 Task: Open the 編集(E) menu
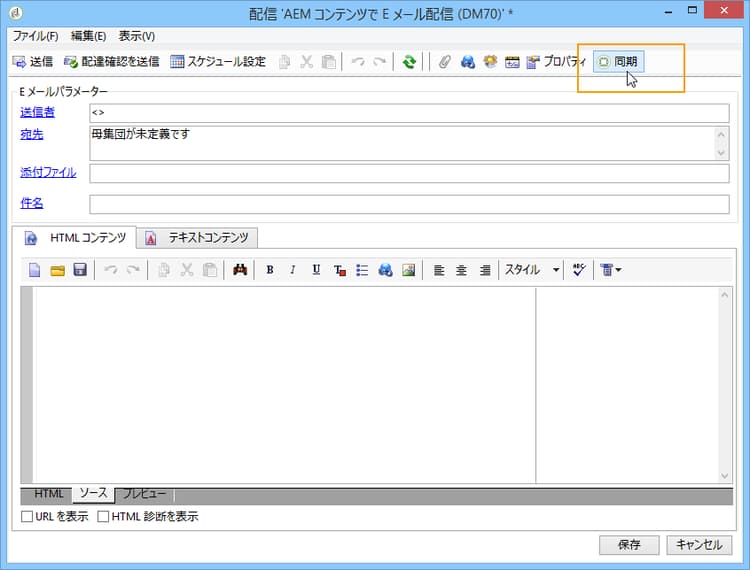[x=88, y=36]
